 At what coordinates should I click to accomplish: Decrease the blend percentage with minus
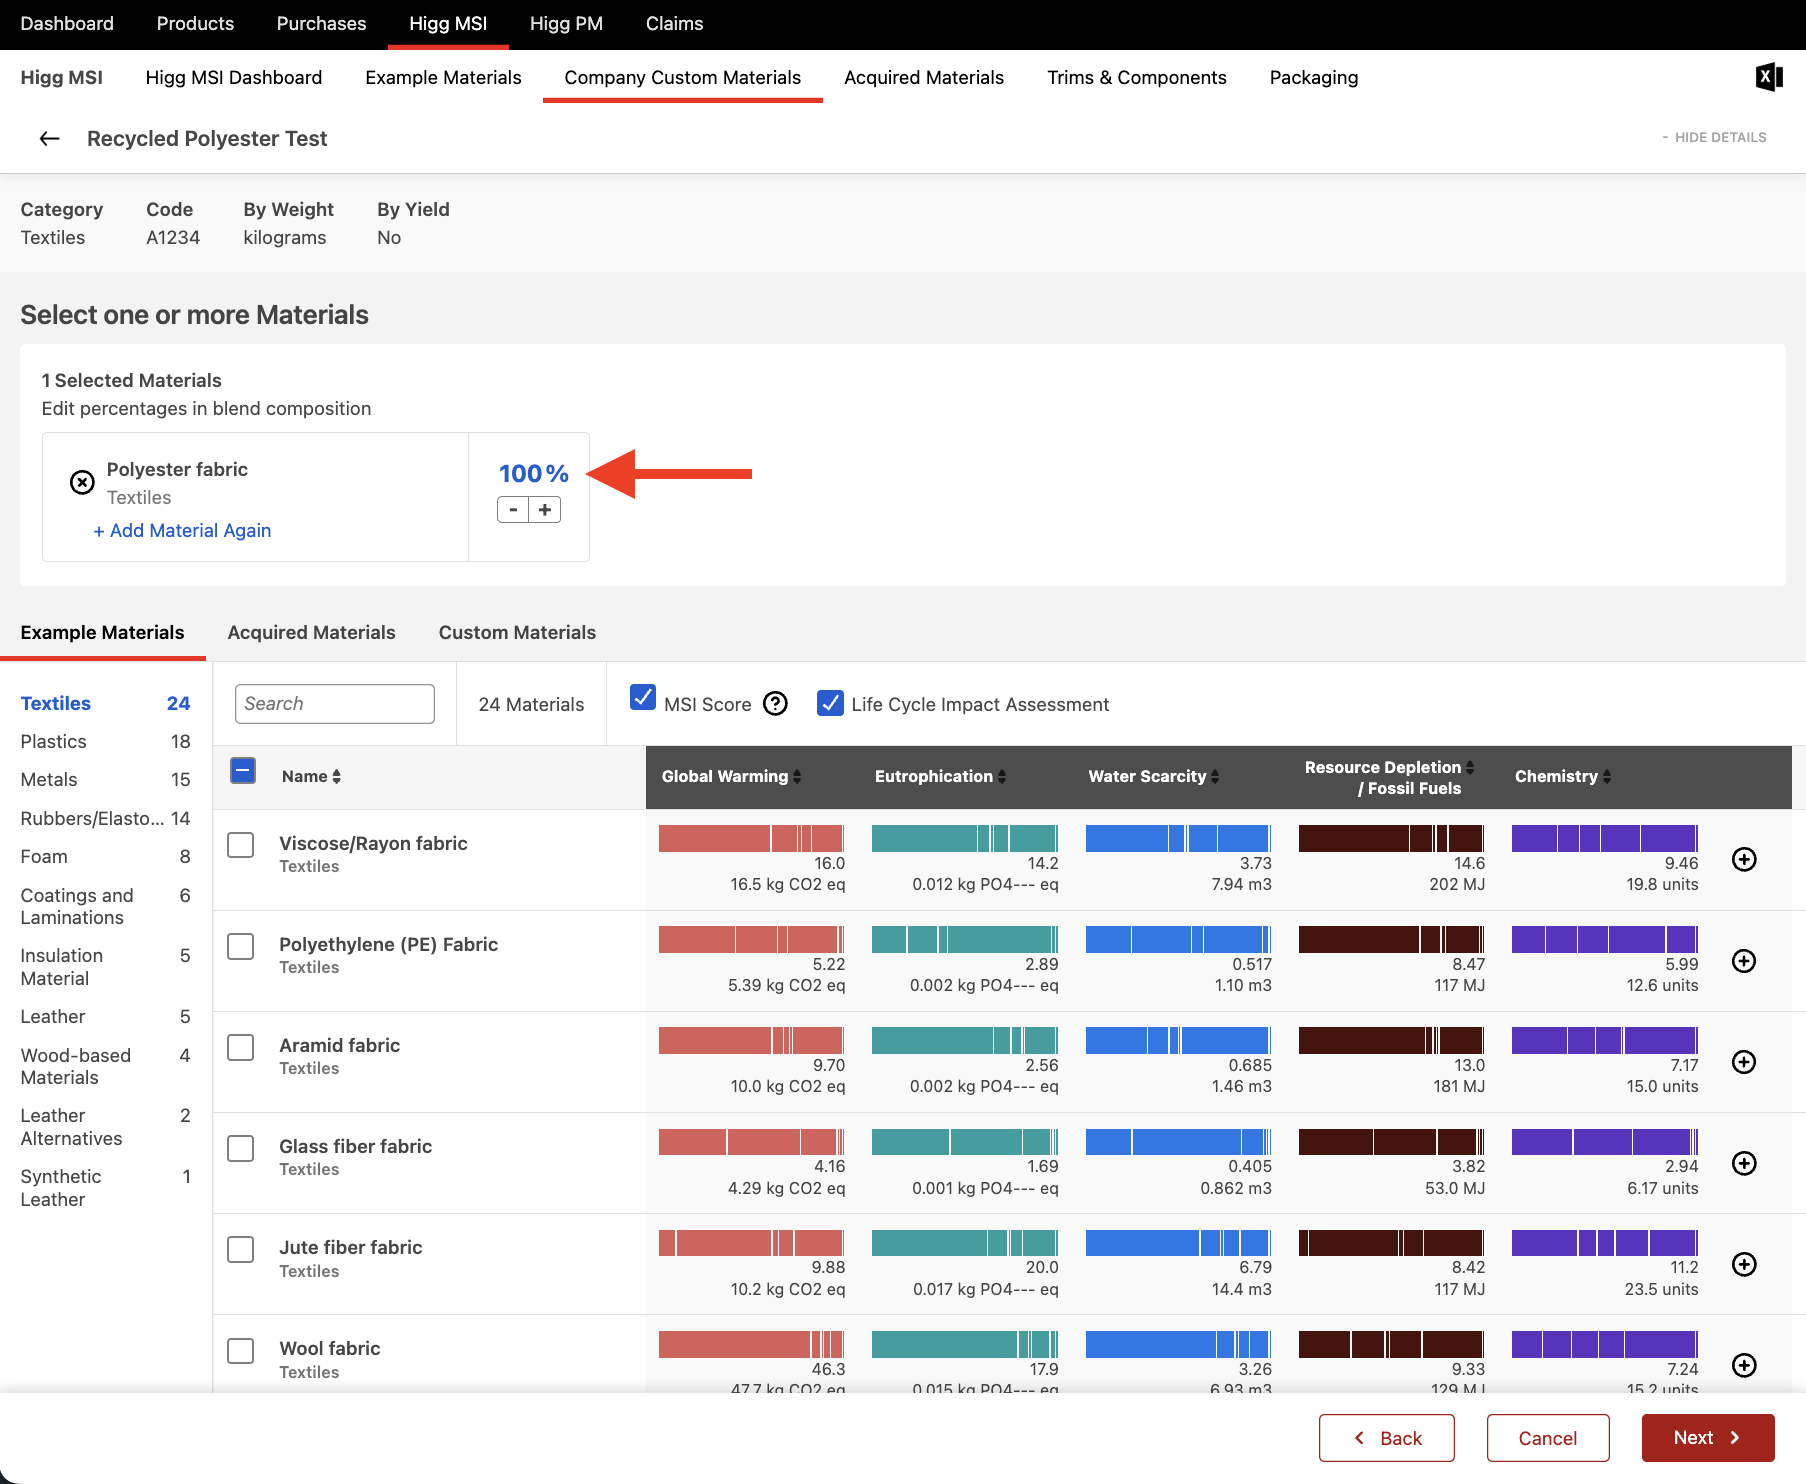(x=513, y=510)
